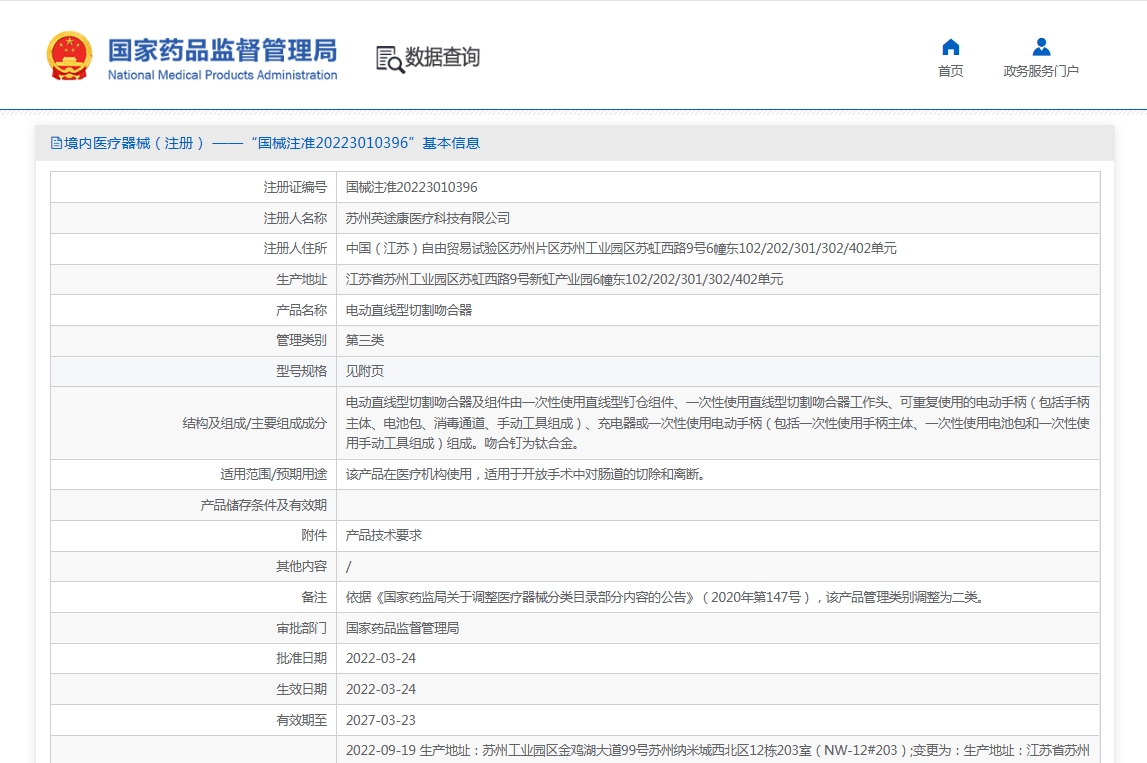The width and height of the screenshot is (1147, 763).
Task: Click 批准日期 value 2022-03-24
Action: [380, 658]
